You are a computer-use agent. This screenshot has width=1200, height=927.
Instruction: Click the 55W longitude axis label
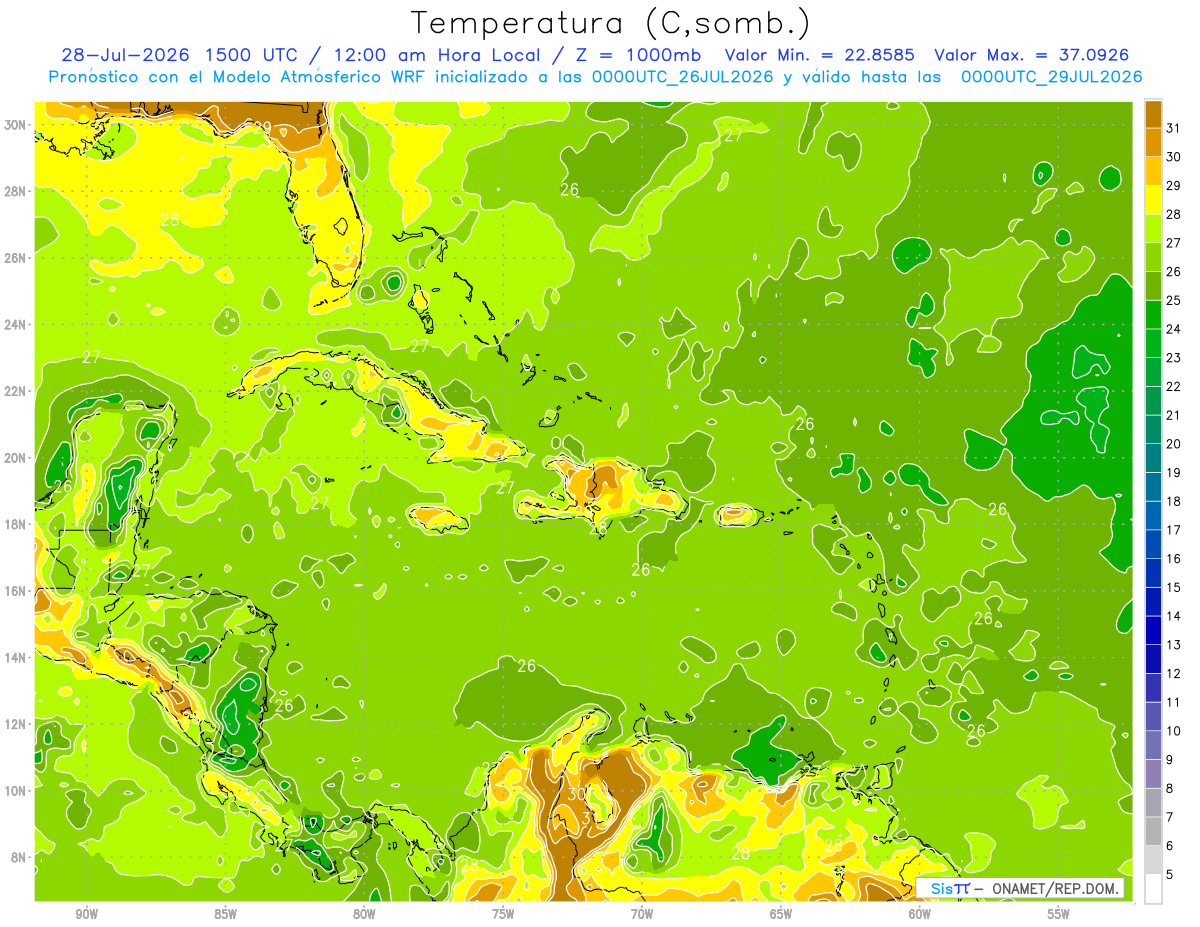click(x=1059, y=914)
